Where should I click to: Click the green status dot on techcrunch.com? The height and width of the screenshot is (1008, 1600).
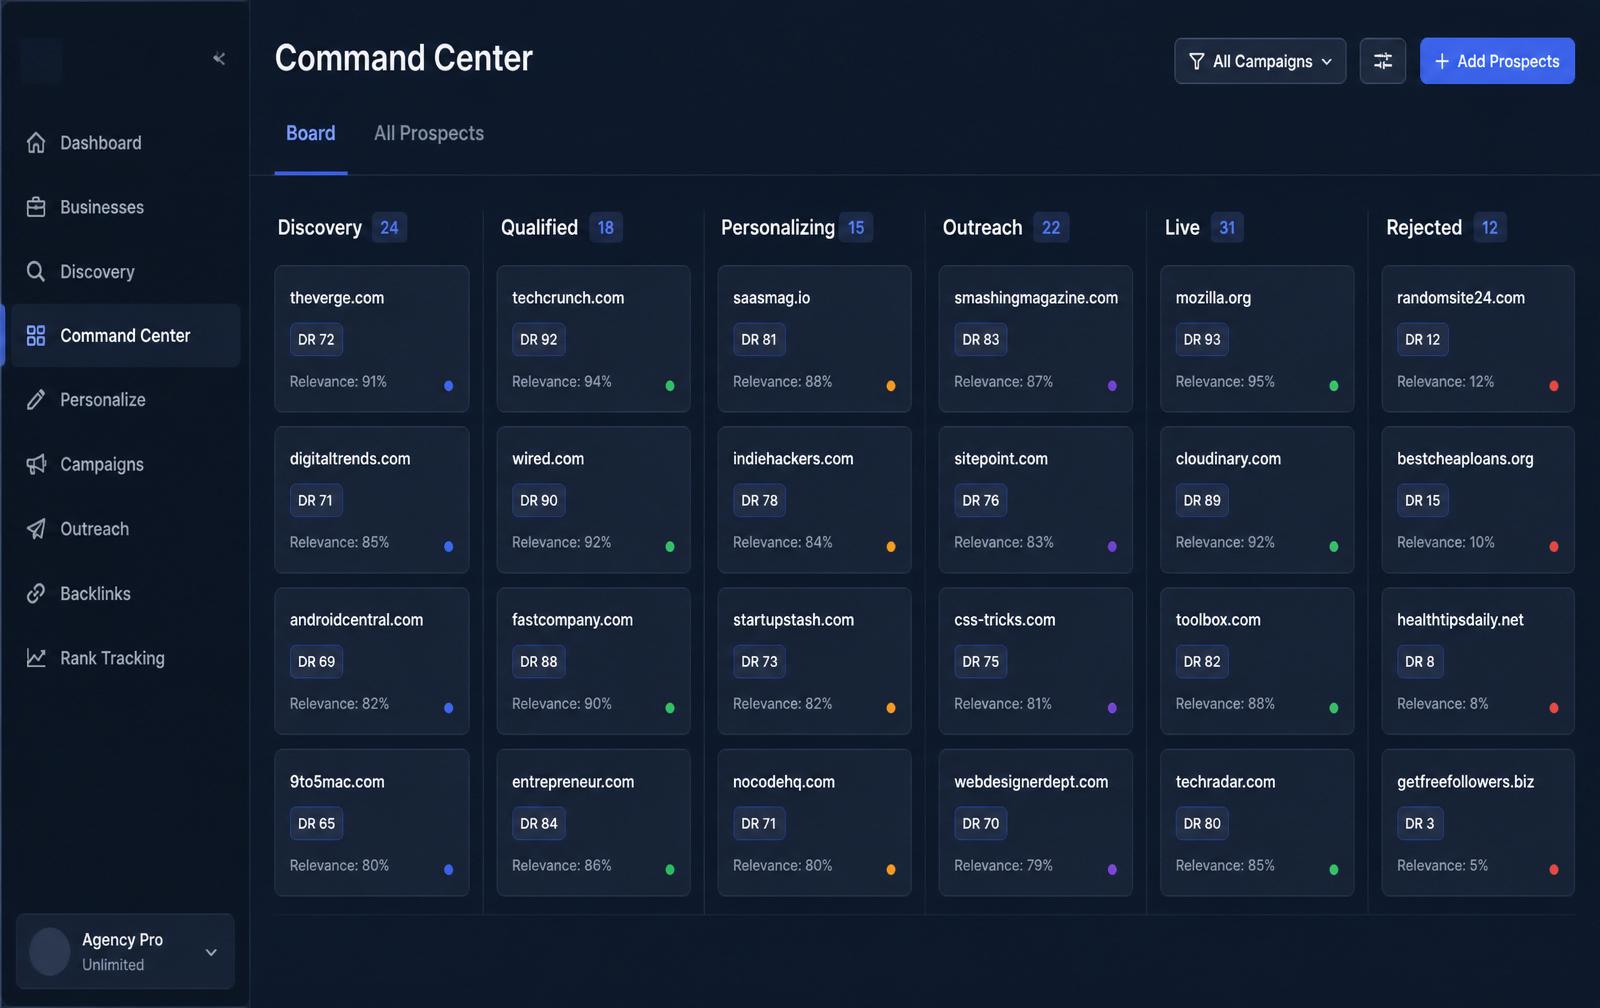pyautogui.click(x=670, y=386)
